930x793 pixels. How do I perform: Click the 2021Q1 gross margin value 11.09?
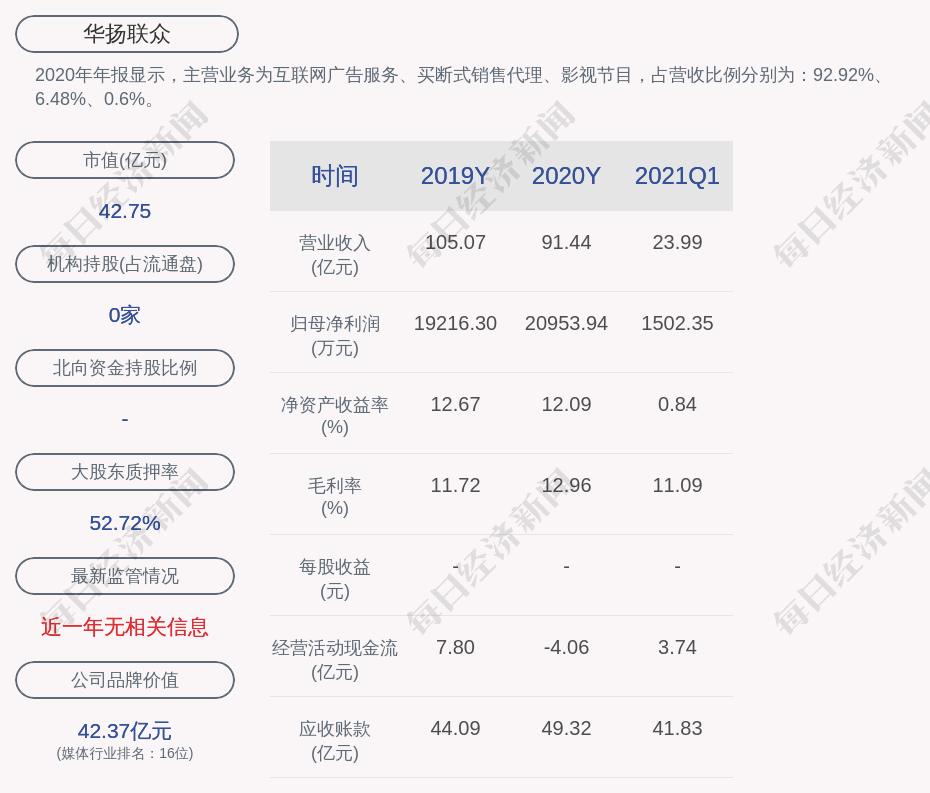point(677,486)
